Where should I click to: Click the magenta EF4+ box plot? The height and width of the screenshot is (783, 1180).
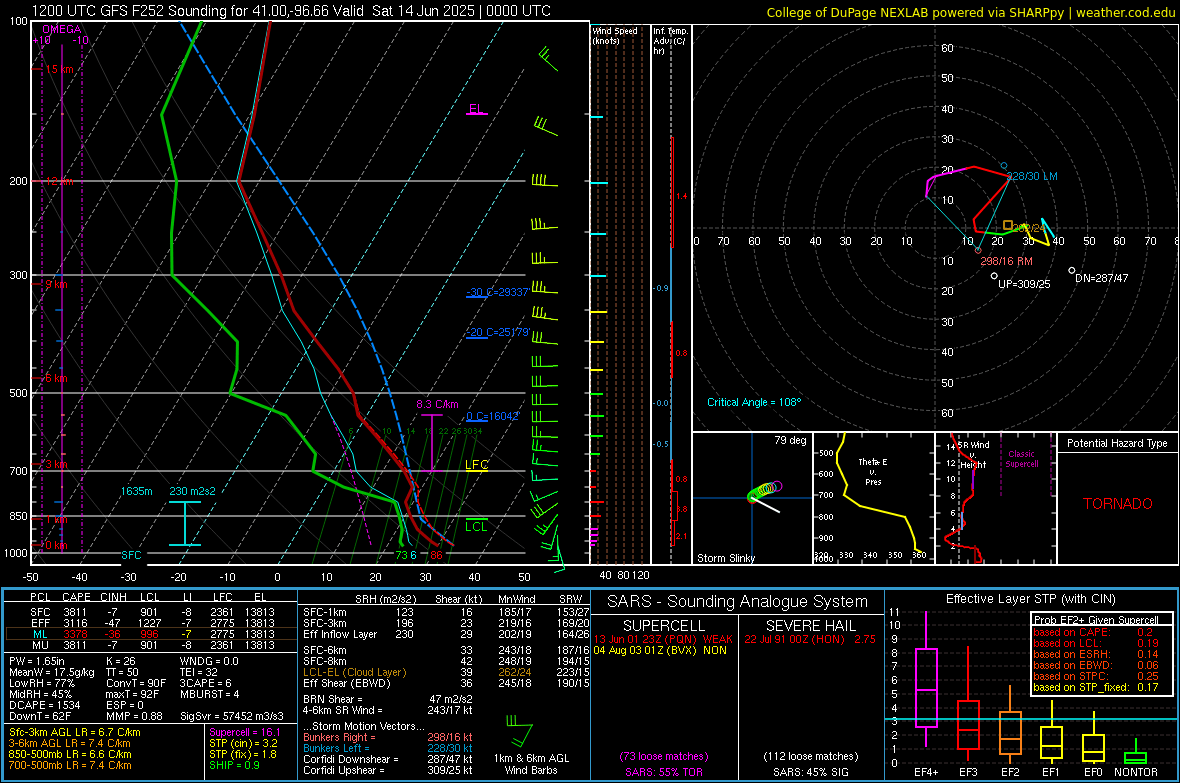tap(926, 680)
